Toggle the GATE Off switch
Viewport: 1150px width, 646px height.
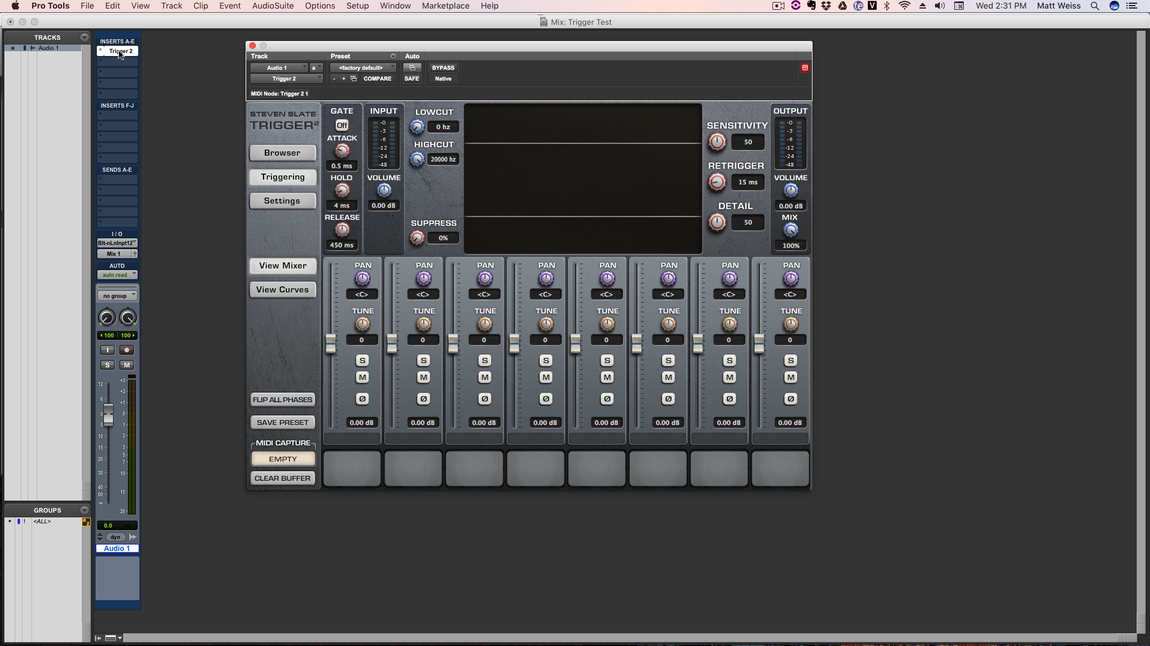(x=342, y=125)
